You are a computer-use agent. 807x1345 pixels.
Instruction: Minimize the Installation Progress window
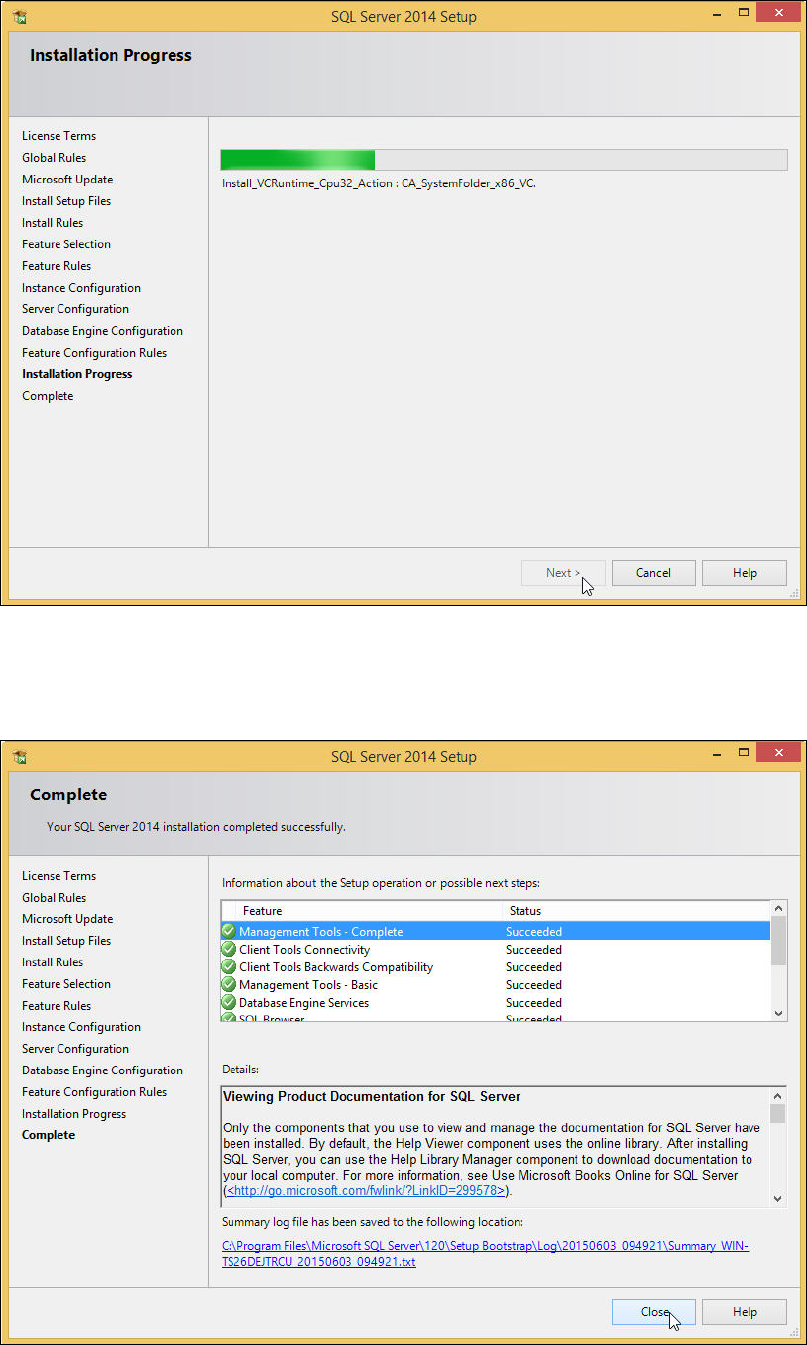(x=716, y=14)
